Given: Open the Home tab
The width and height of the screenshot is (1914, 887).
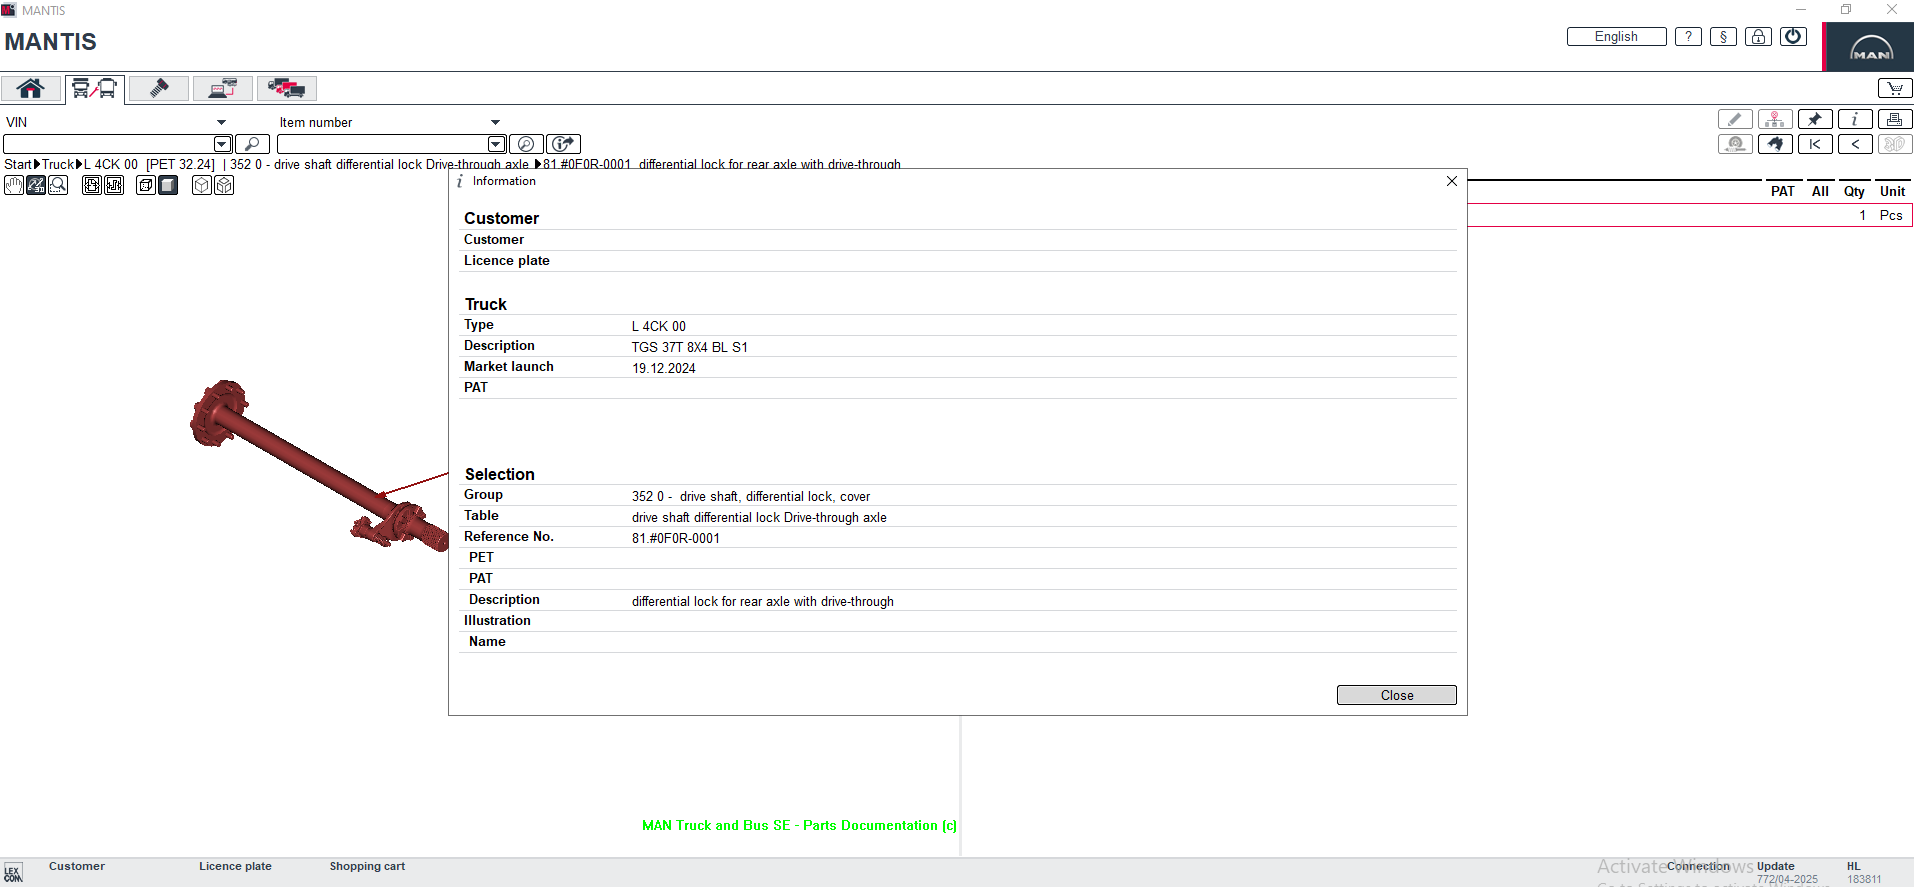Looking at the screenshot, I should (31, 88).
